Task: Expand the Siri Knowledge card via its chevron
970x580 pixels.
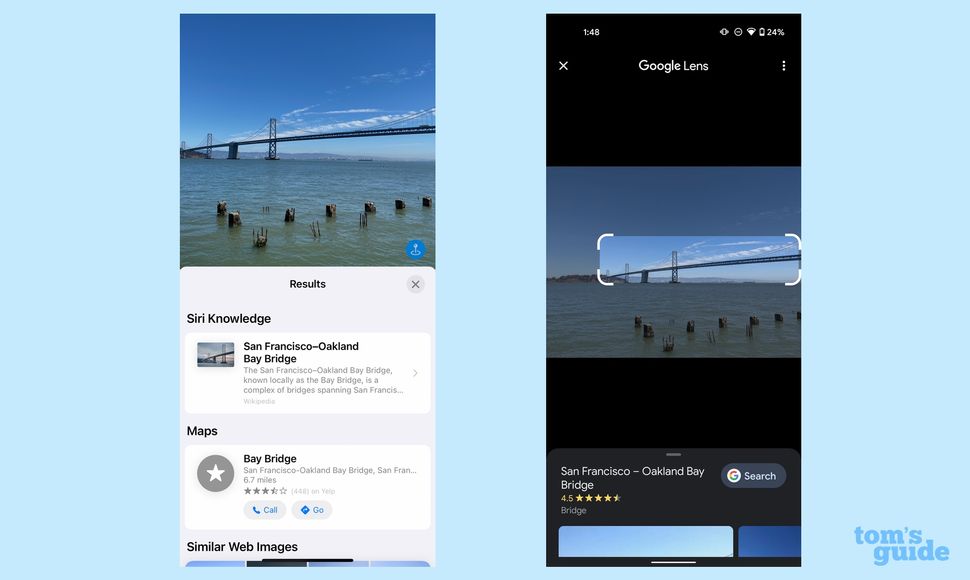Action: 415,372
